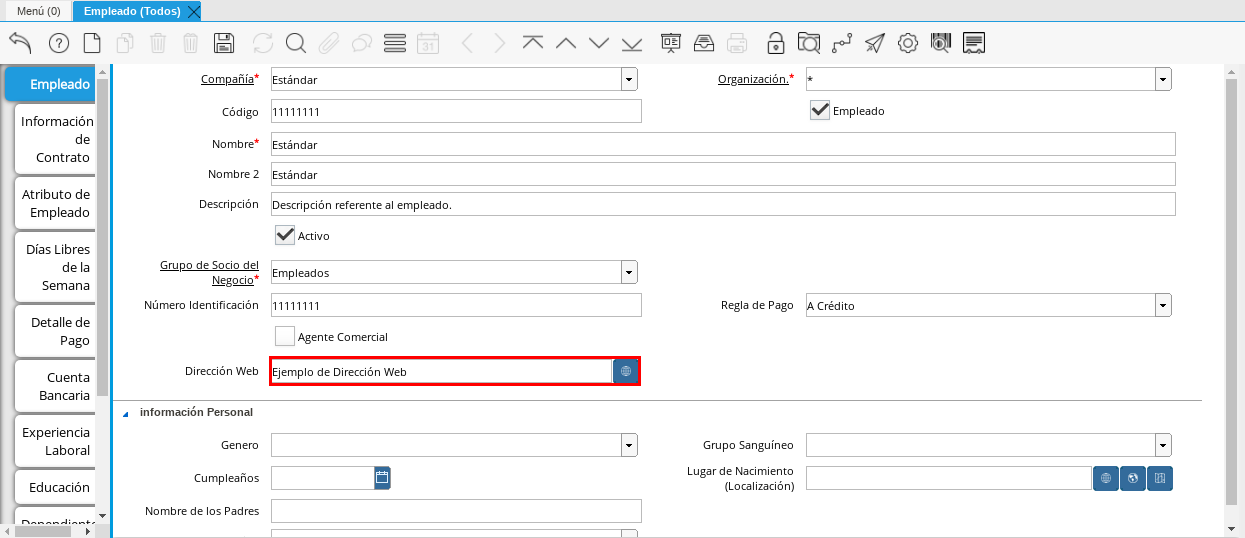Open Días Libres de la Semana tab
Viewport: 1245px width, 538px height.
coord(56,267)
